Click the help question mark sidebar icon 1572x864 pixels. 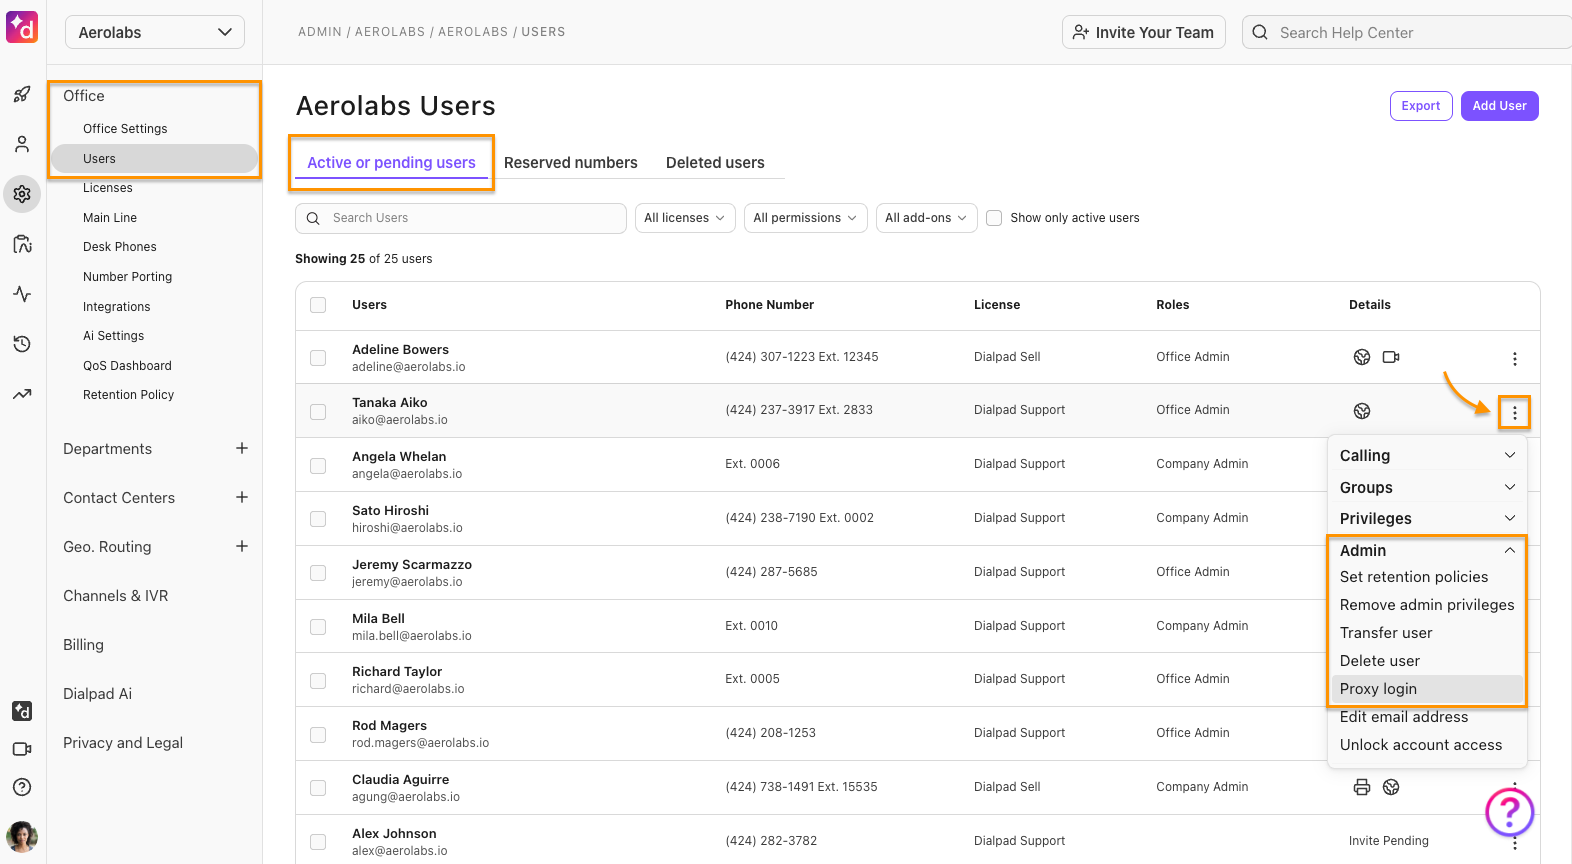coord(22,787)
